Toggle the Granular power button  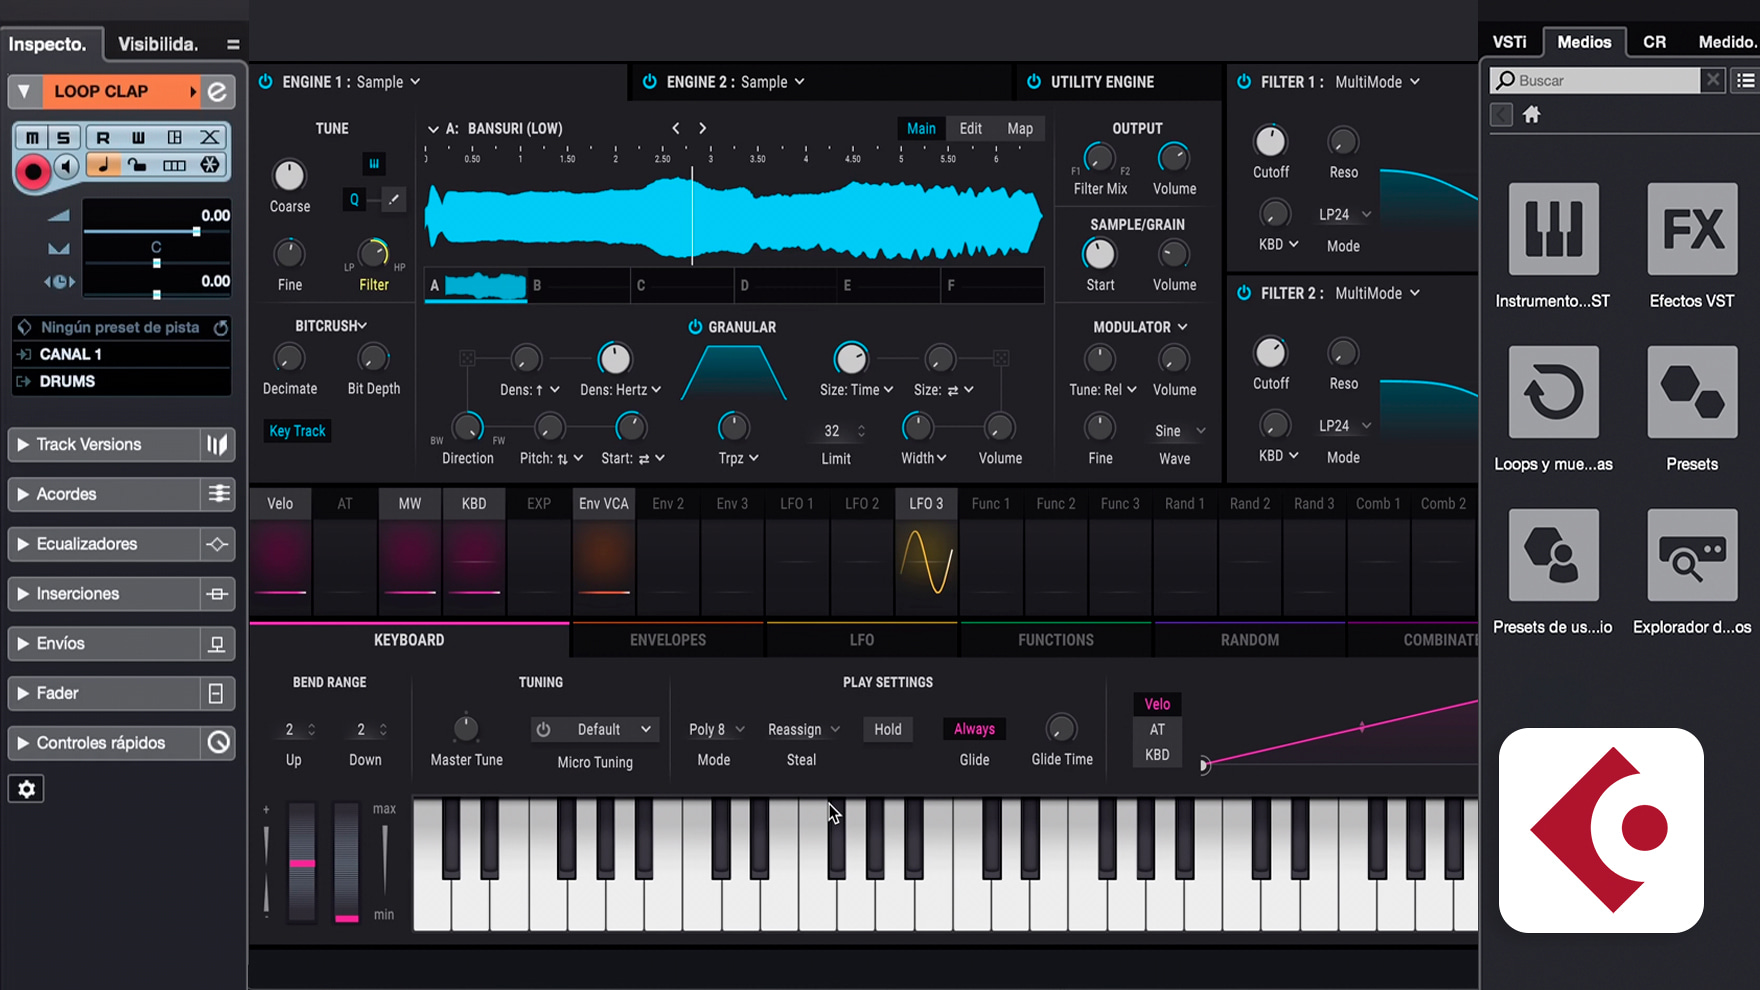[695, 327]
